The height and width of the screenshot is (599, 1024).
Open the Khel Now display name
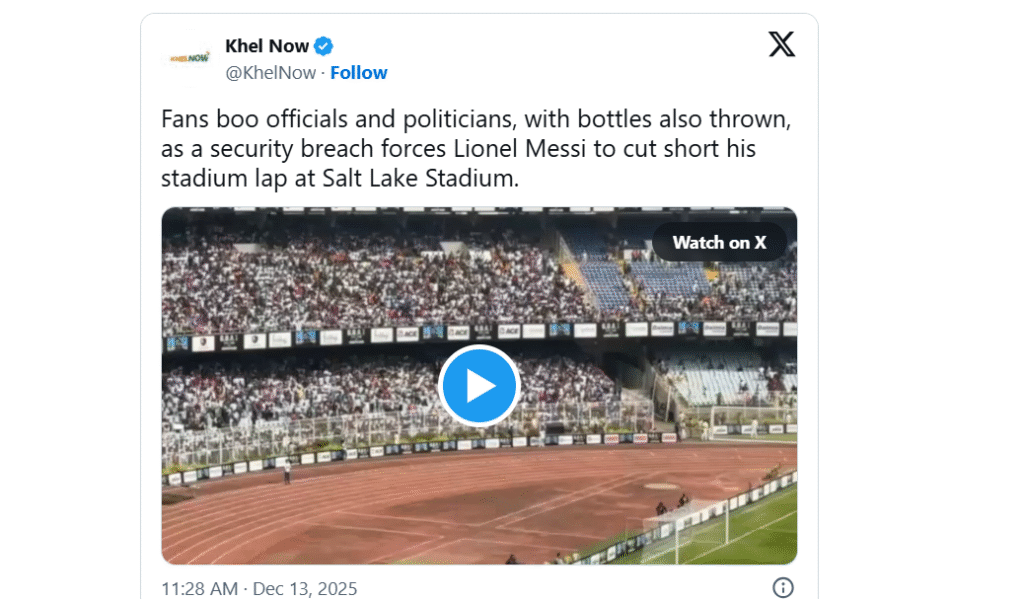coord(267,46)
